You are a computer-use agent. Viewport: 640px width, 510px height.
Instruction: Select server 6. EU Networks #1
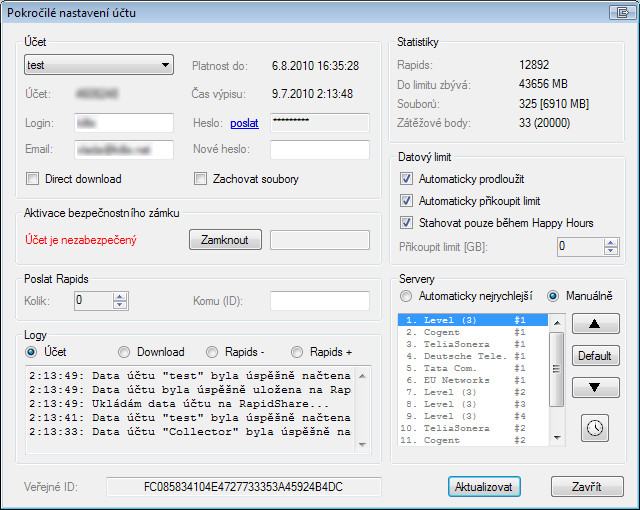point(473,380)
